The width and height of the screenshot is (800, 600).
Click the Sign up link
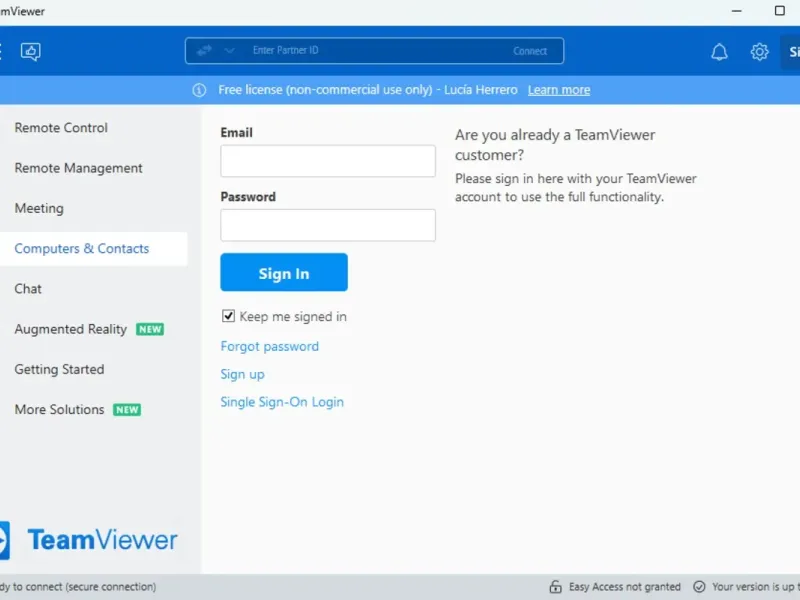pyautogui.click(x=242, y=374)
